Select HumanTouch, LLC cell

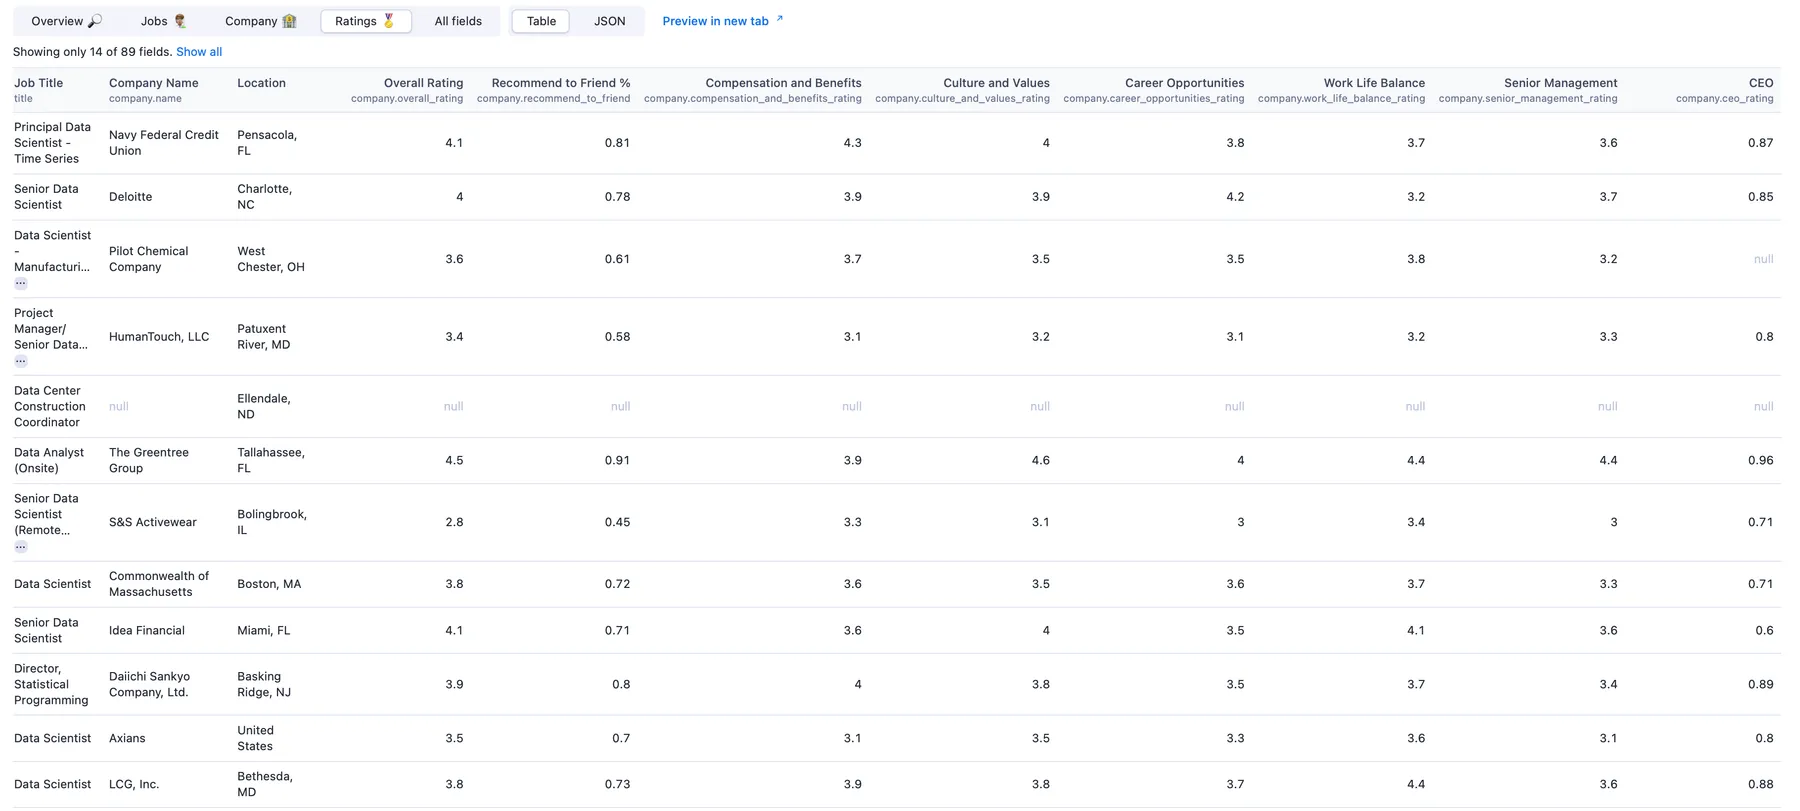(x=159, y=337)
